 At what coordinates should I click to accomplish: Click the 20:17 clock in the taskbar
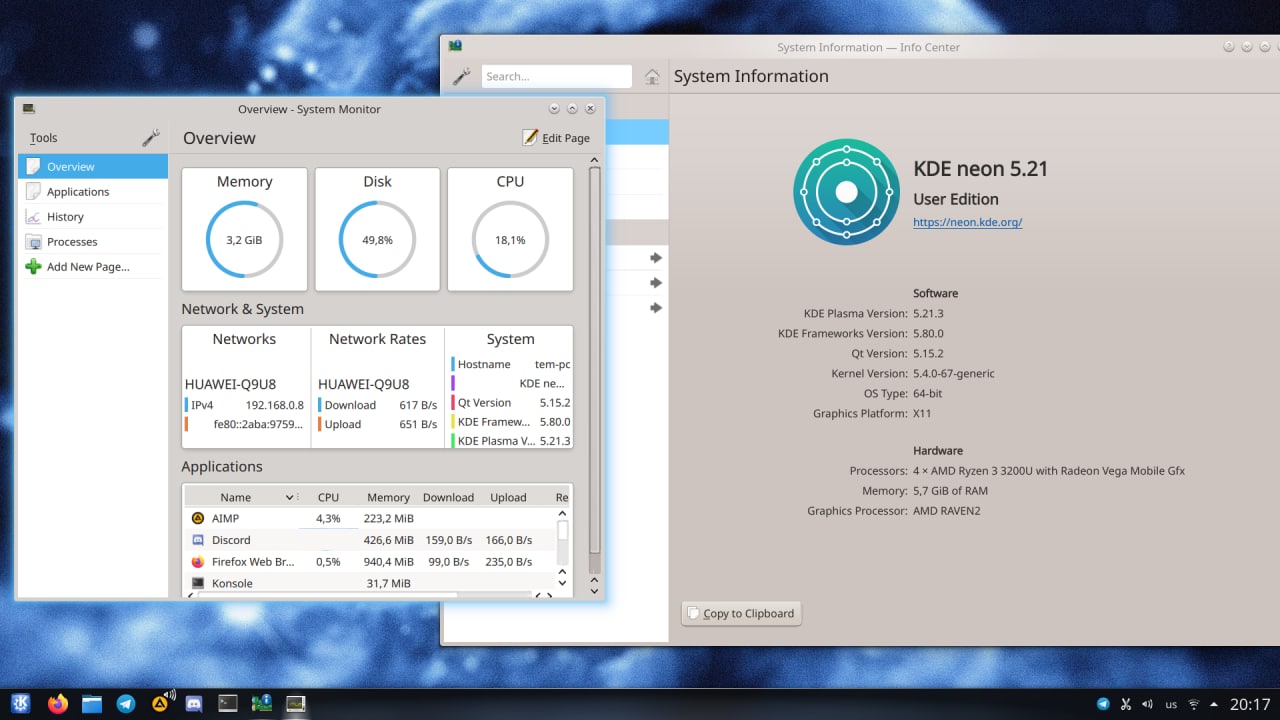1250,704
